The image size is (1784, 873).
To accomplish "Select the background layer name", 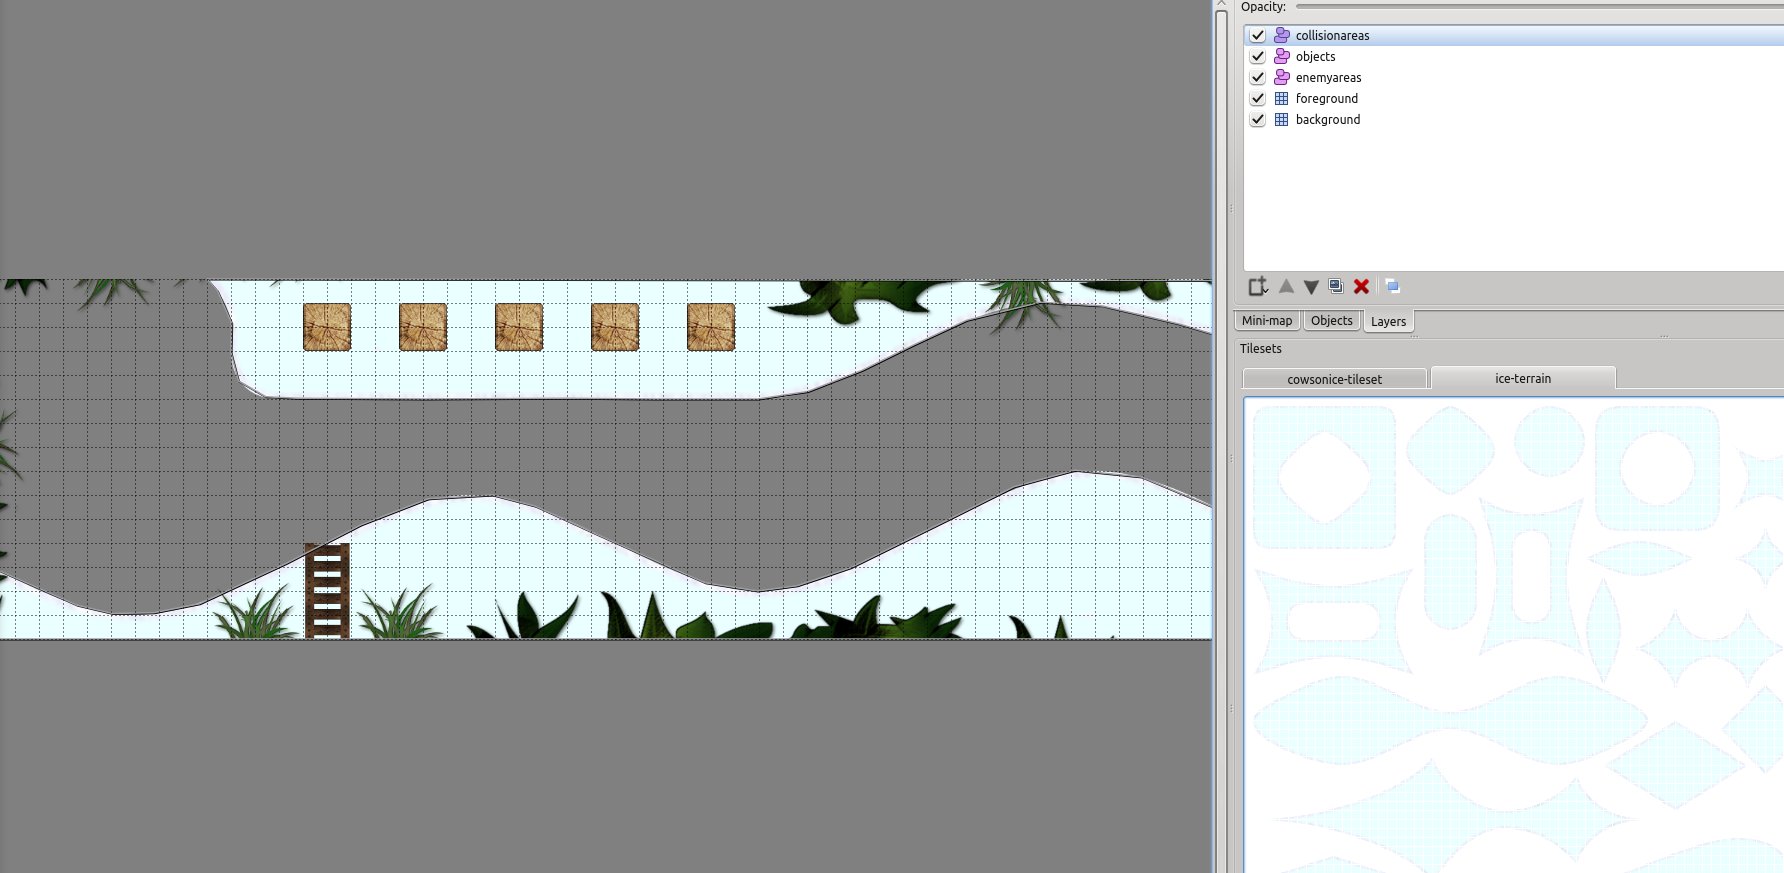I will tap(1327, 119).
